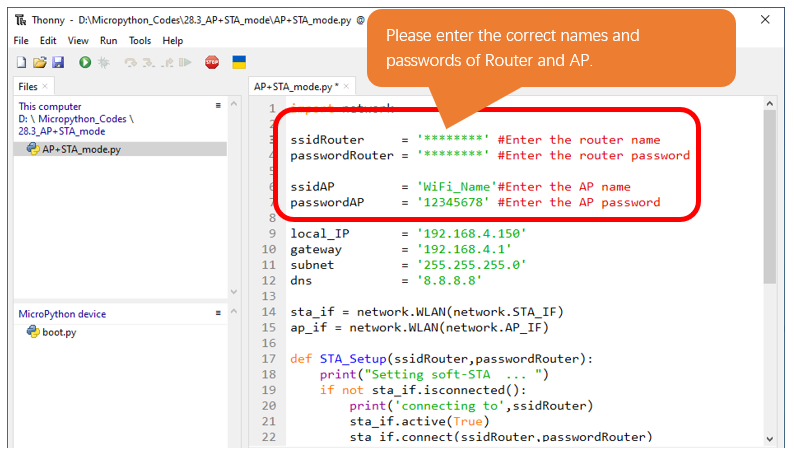Open the Tools menu
This screenshot has height=455, width=794.
(x=140, y=40)
